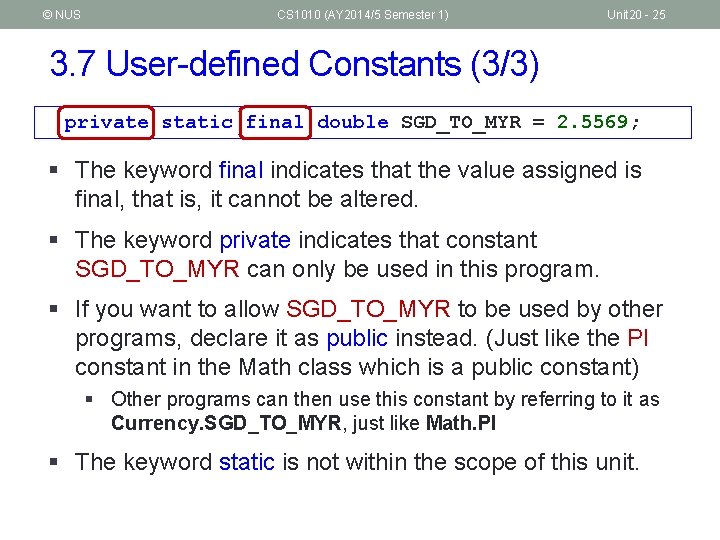Click bold 'Math.PI' text

461,422
